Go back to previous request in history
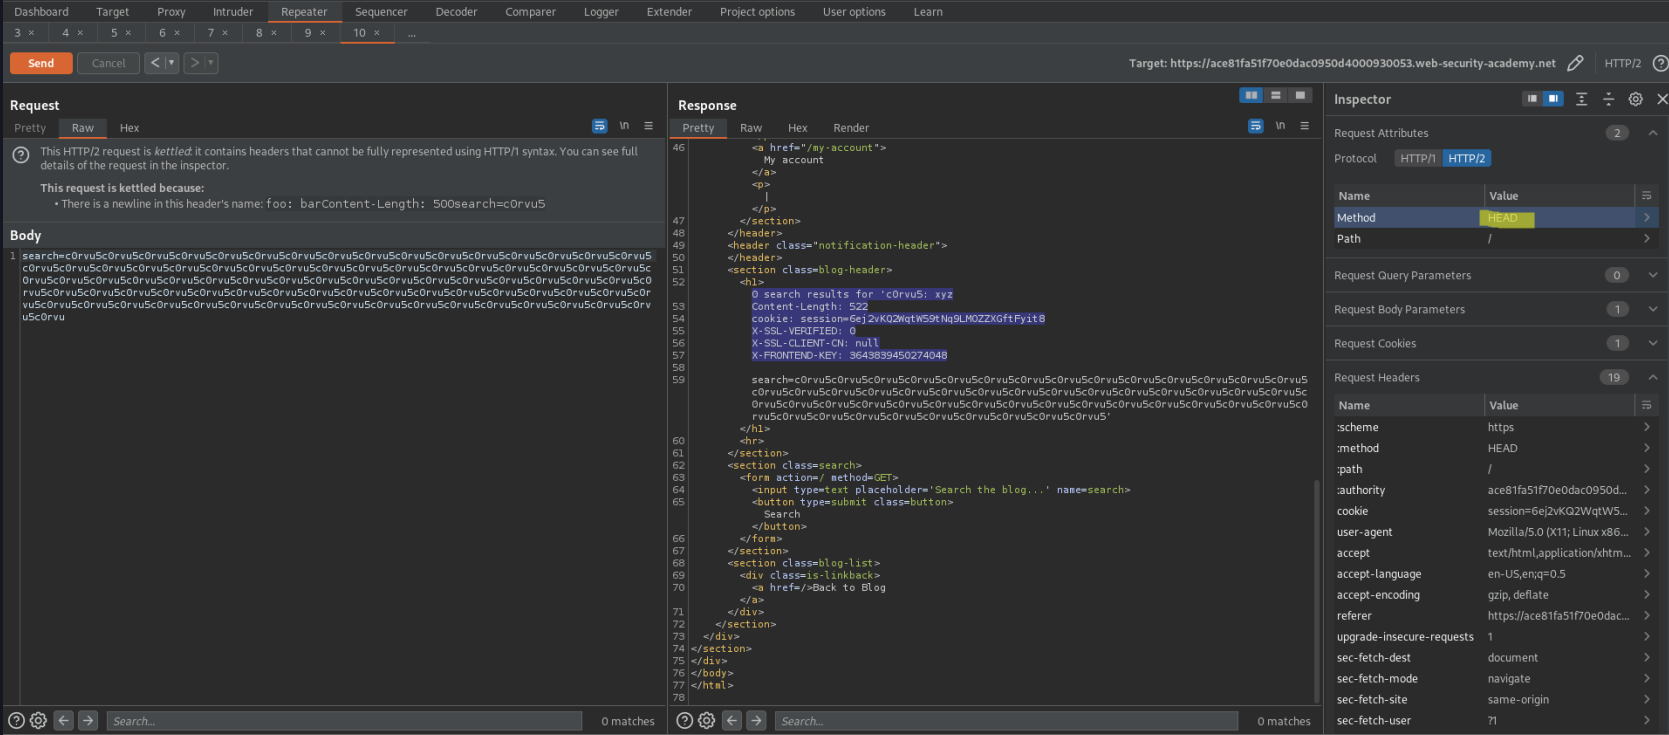Image resolution: width=1669 pixels, height=735 pixels. (155, 63)
